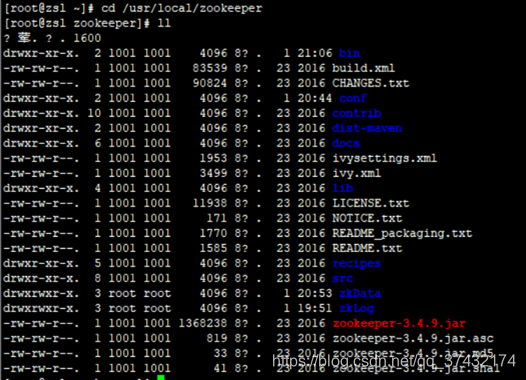
Task: Select the 'contrib' directory name
Action: pyautogui.click(x=357, y=113)
